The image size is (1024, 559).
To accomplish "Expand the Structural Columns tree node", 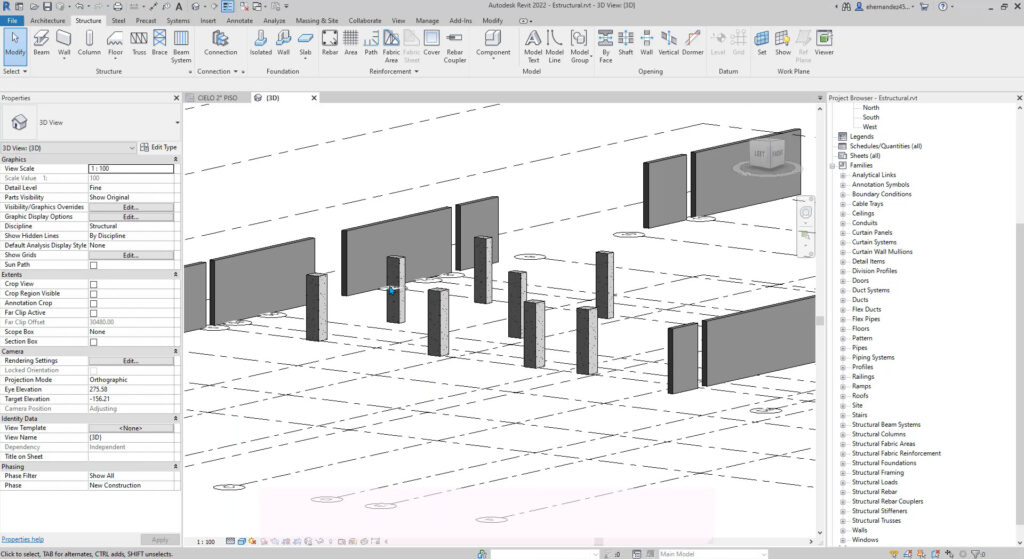I will coord(843,434).
